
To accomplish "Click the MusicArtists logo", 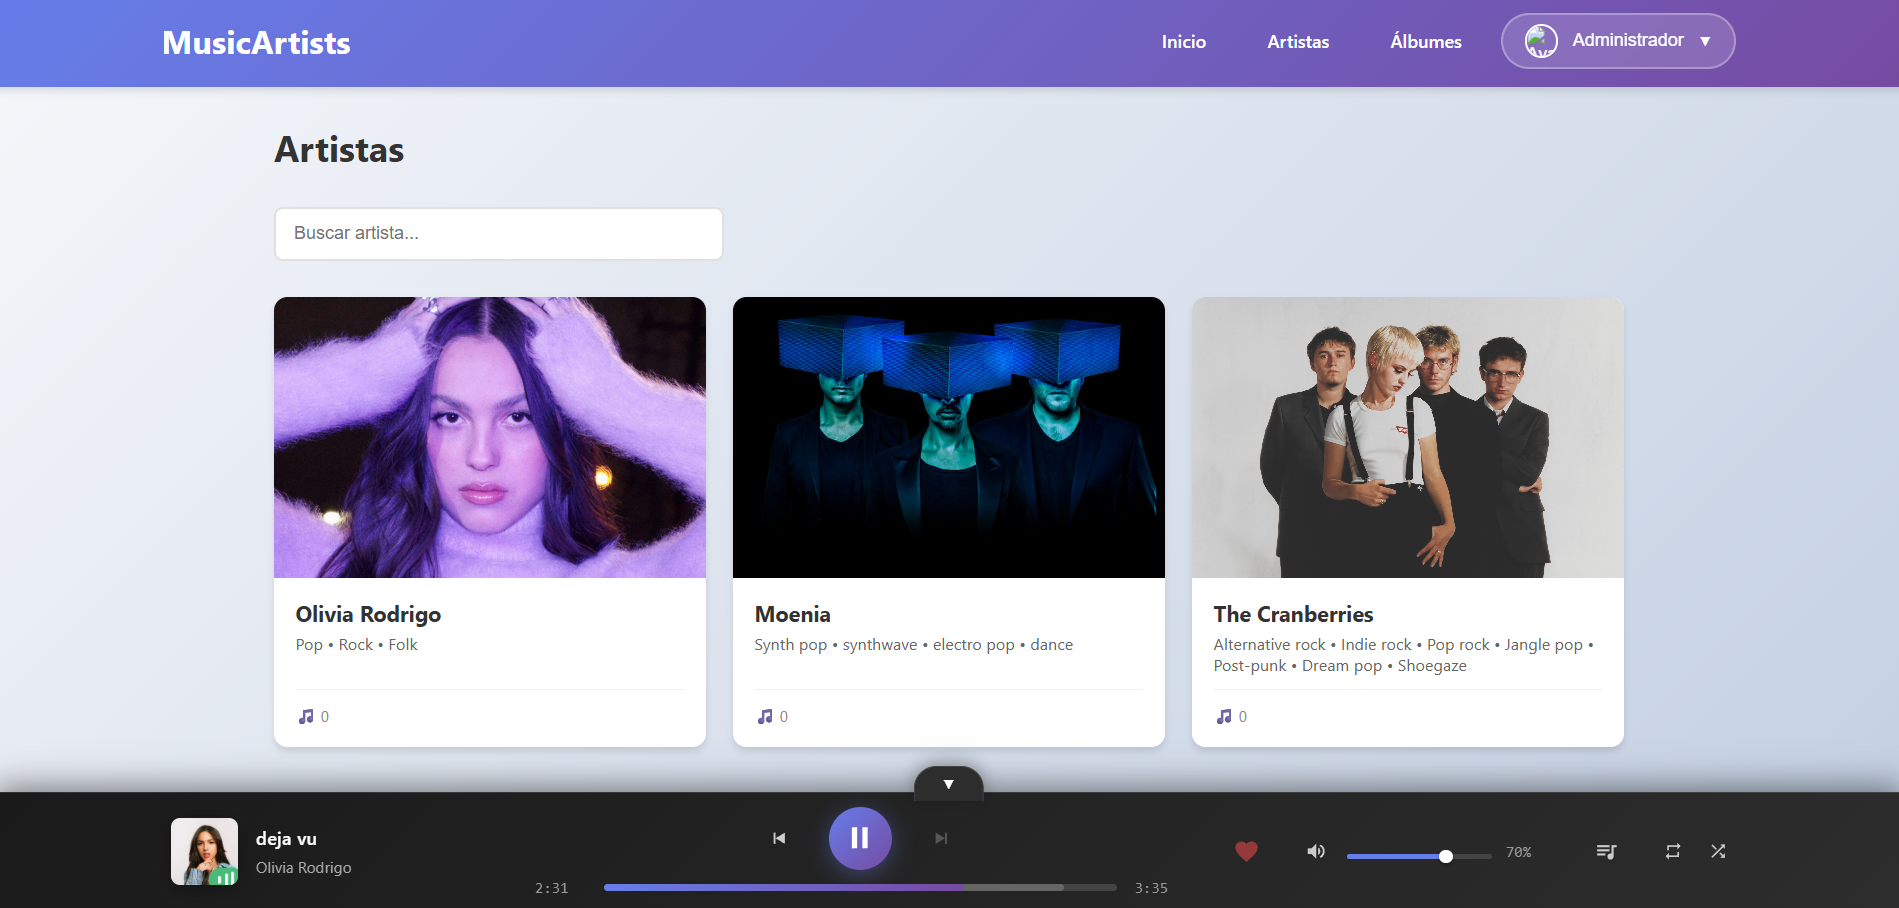I will click(256, 43).
